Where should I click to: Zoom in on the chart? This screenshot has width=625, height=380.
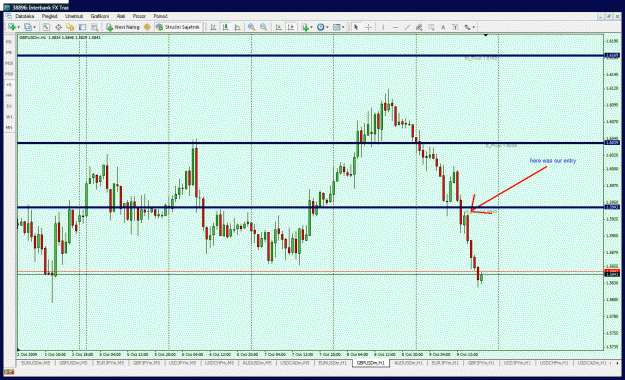[x=252, y=27]
